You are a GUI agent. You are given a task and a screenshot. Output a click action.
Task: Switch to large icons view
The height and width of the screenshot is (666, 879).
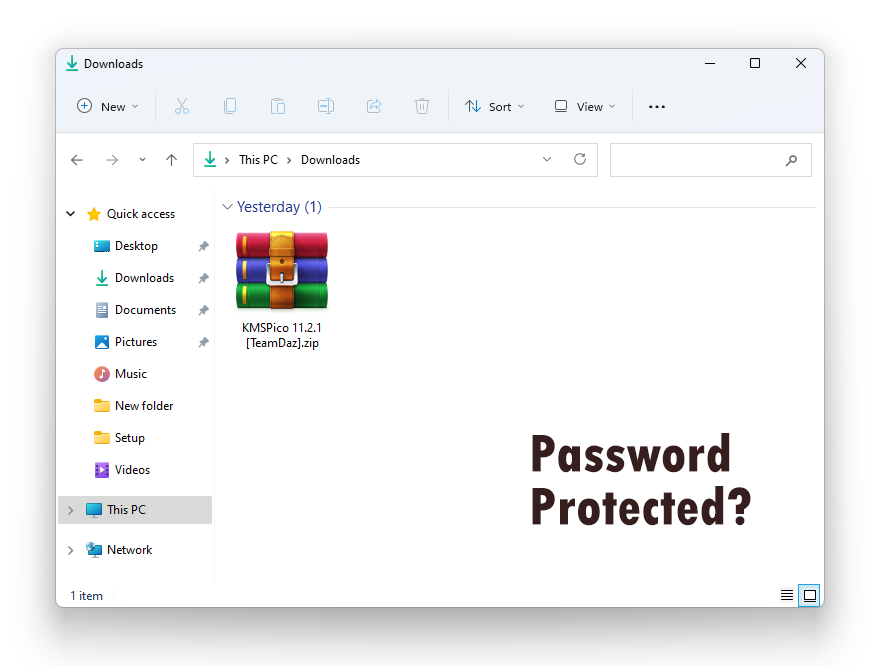[x=809, y=595]
